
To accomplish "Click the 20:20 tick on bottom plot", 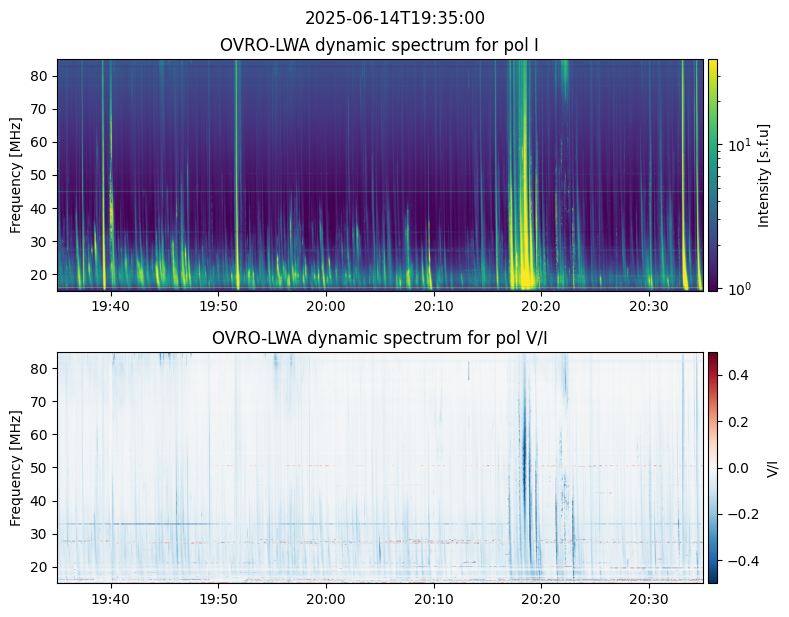I will pos(541,598).
